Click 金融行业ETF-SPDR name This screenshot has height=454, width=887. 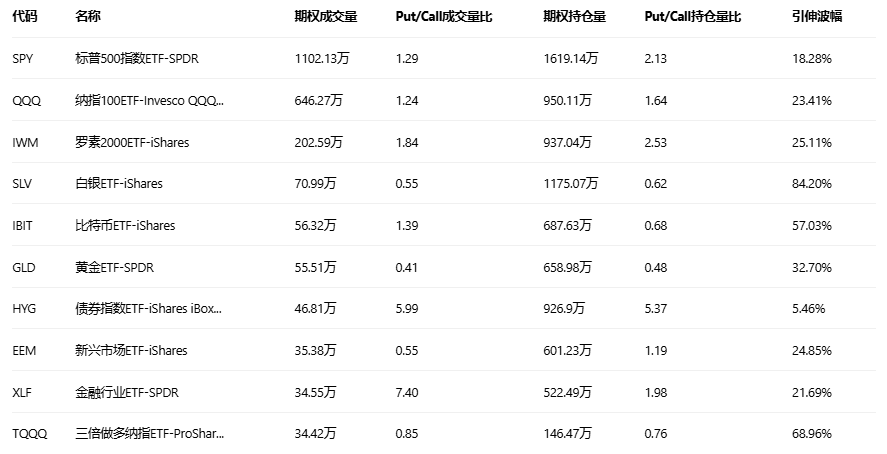[x=126, y=392]
